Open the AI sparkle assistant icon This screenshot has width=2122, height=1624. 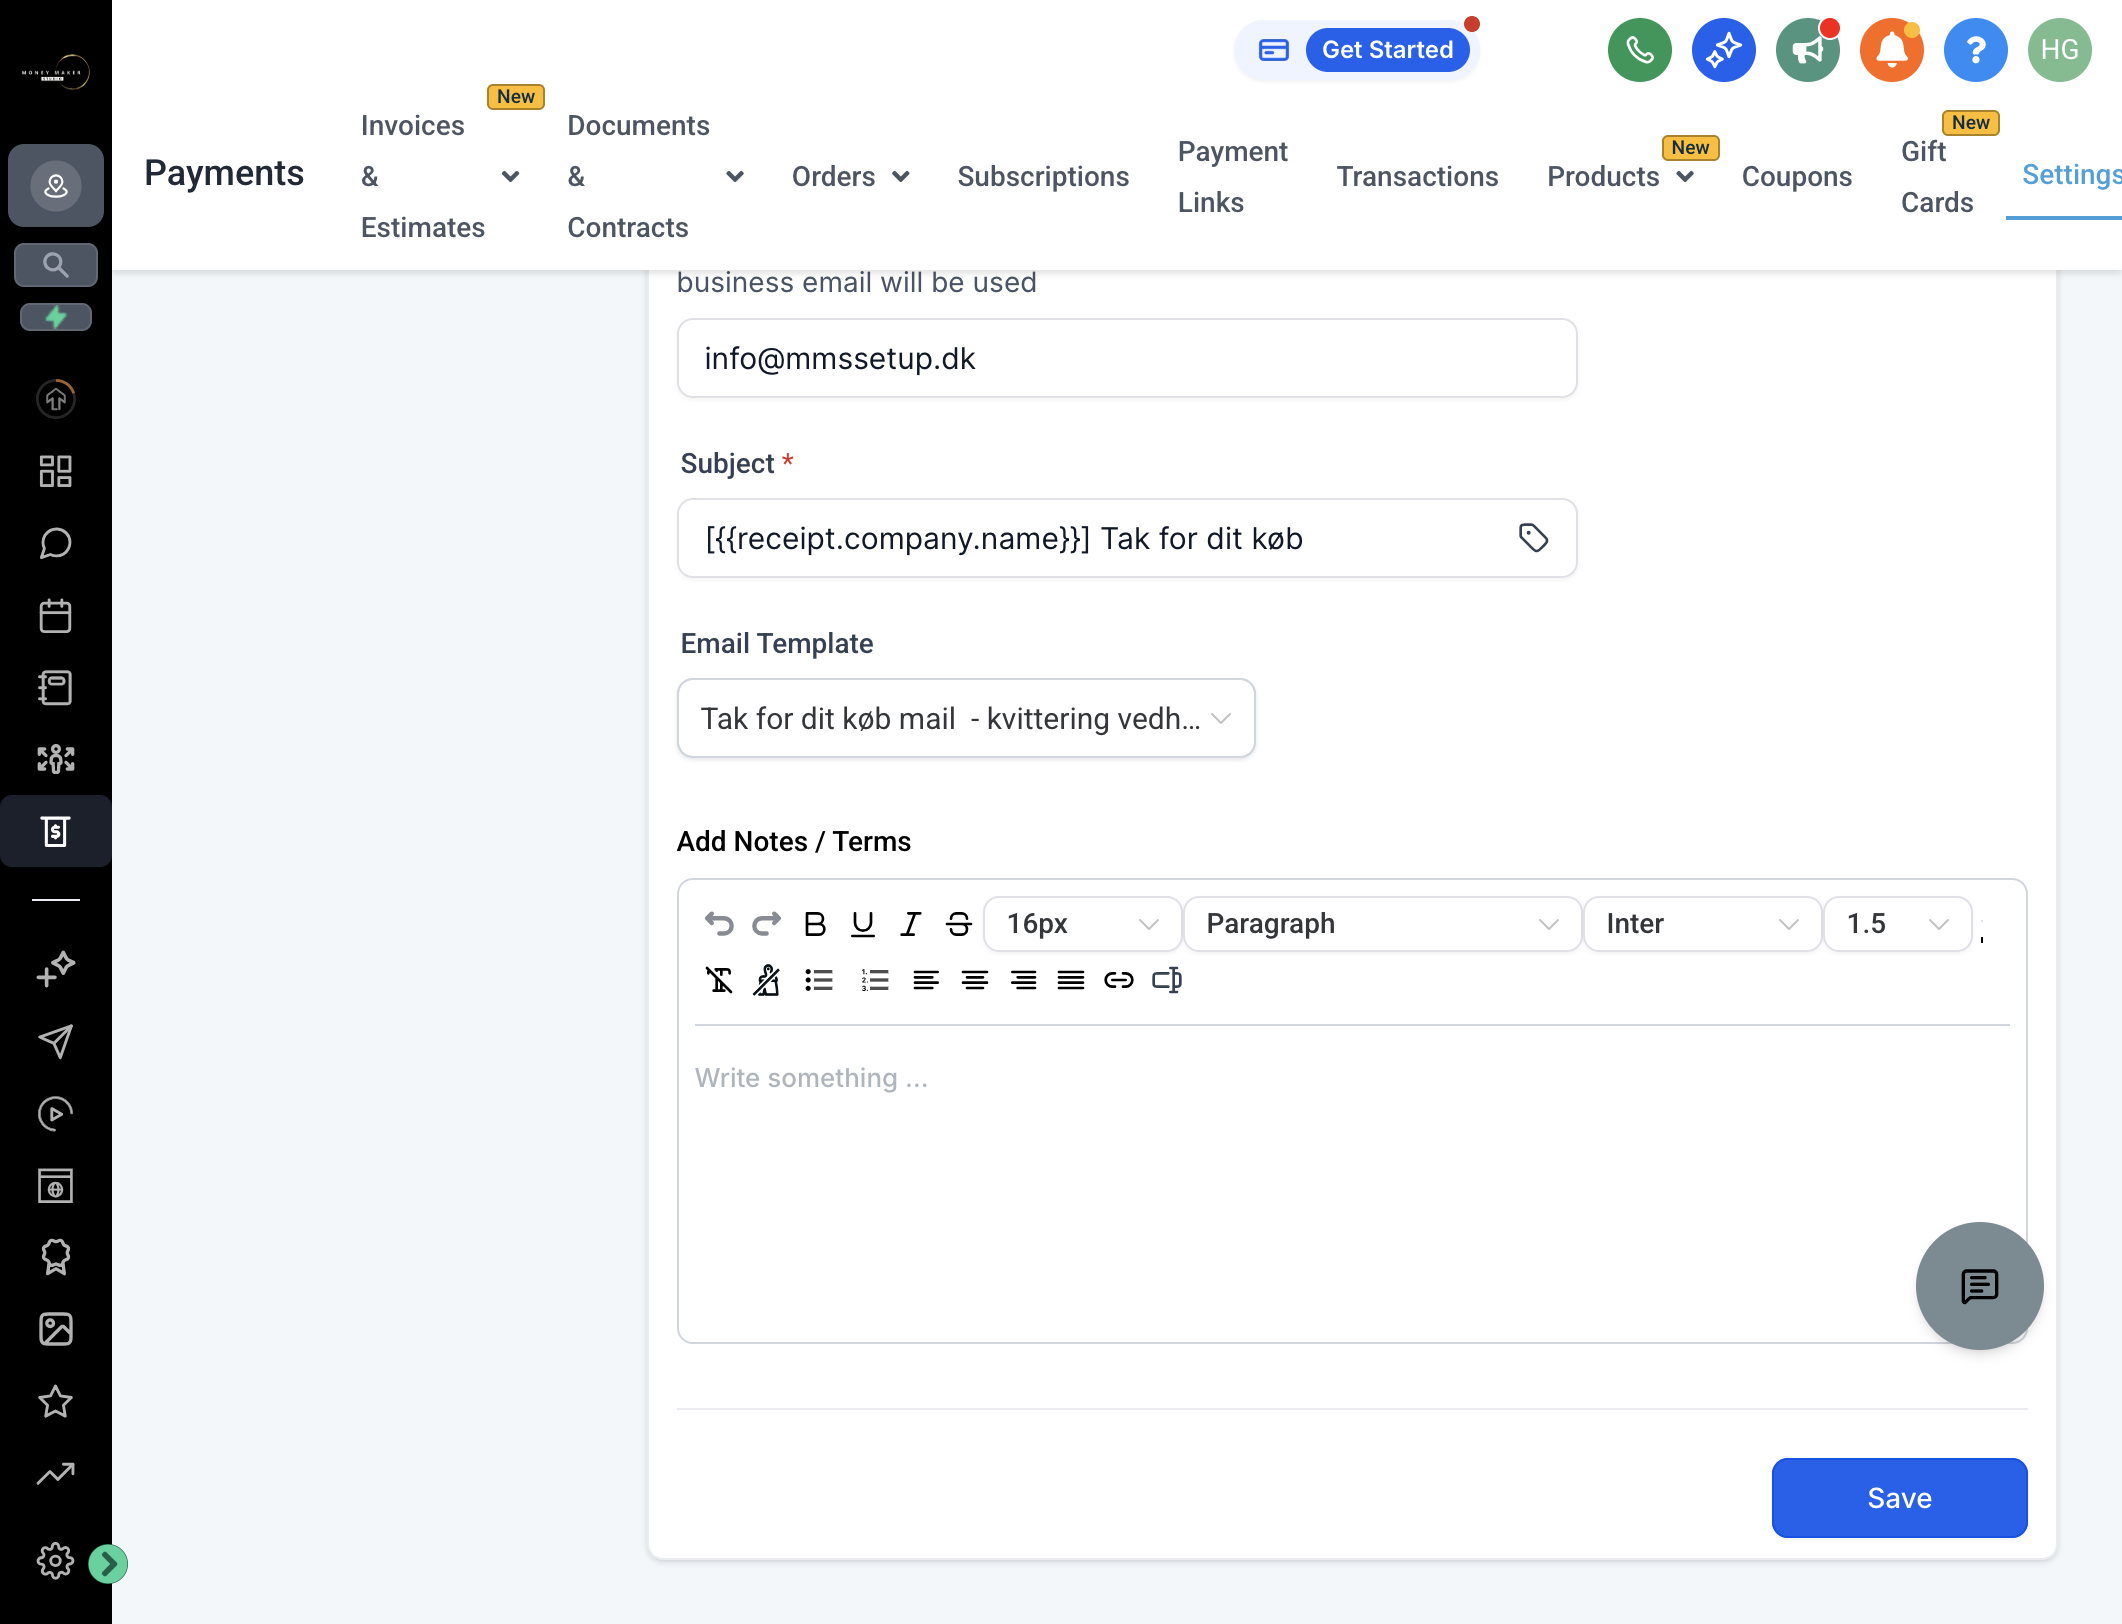(1724, 50)
